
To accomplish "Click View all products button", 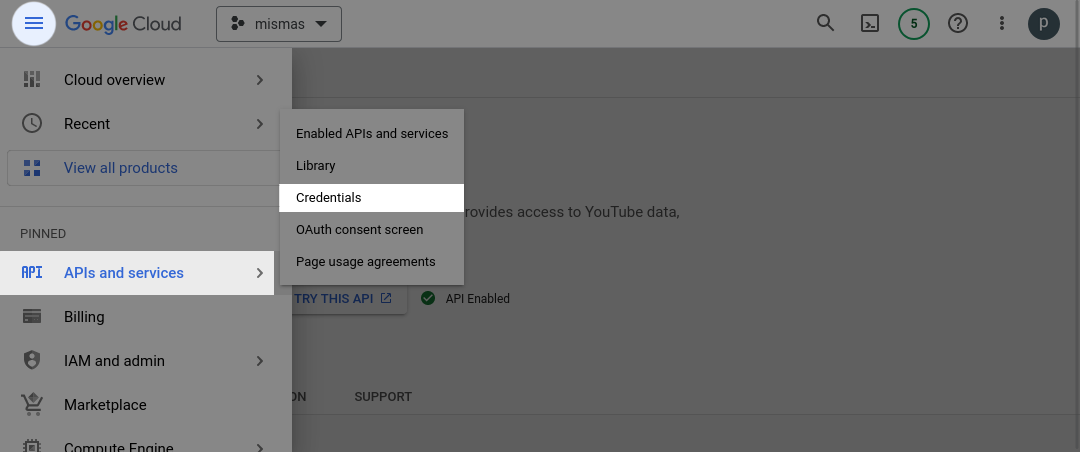I will pos(143,168).
